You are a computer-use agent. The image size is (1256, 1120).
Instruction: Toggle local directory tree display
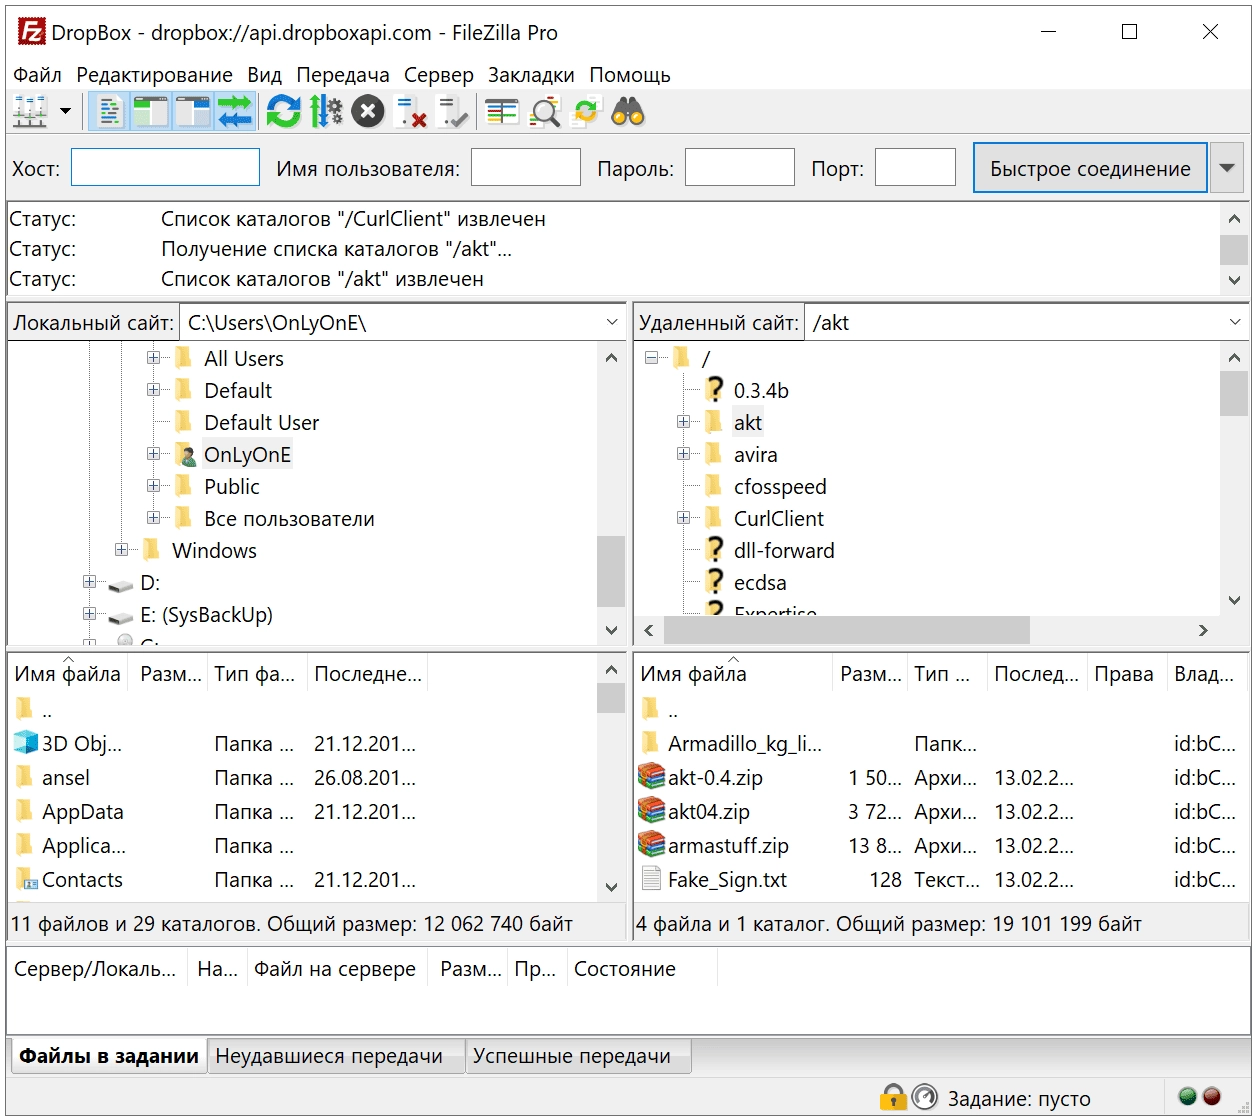click(151, 111)
